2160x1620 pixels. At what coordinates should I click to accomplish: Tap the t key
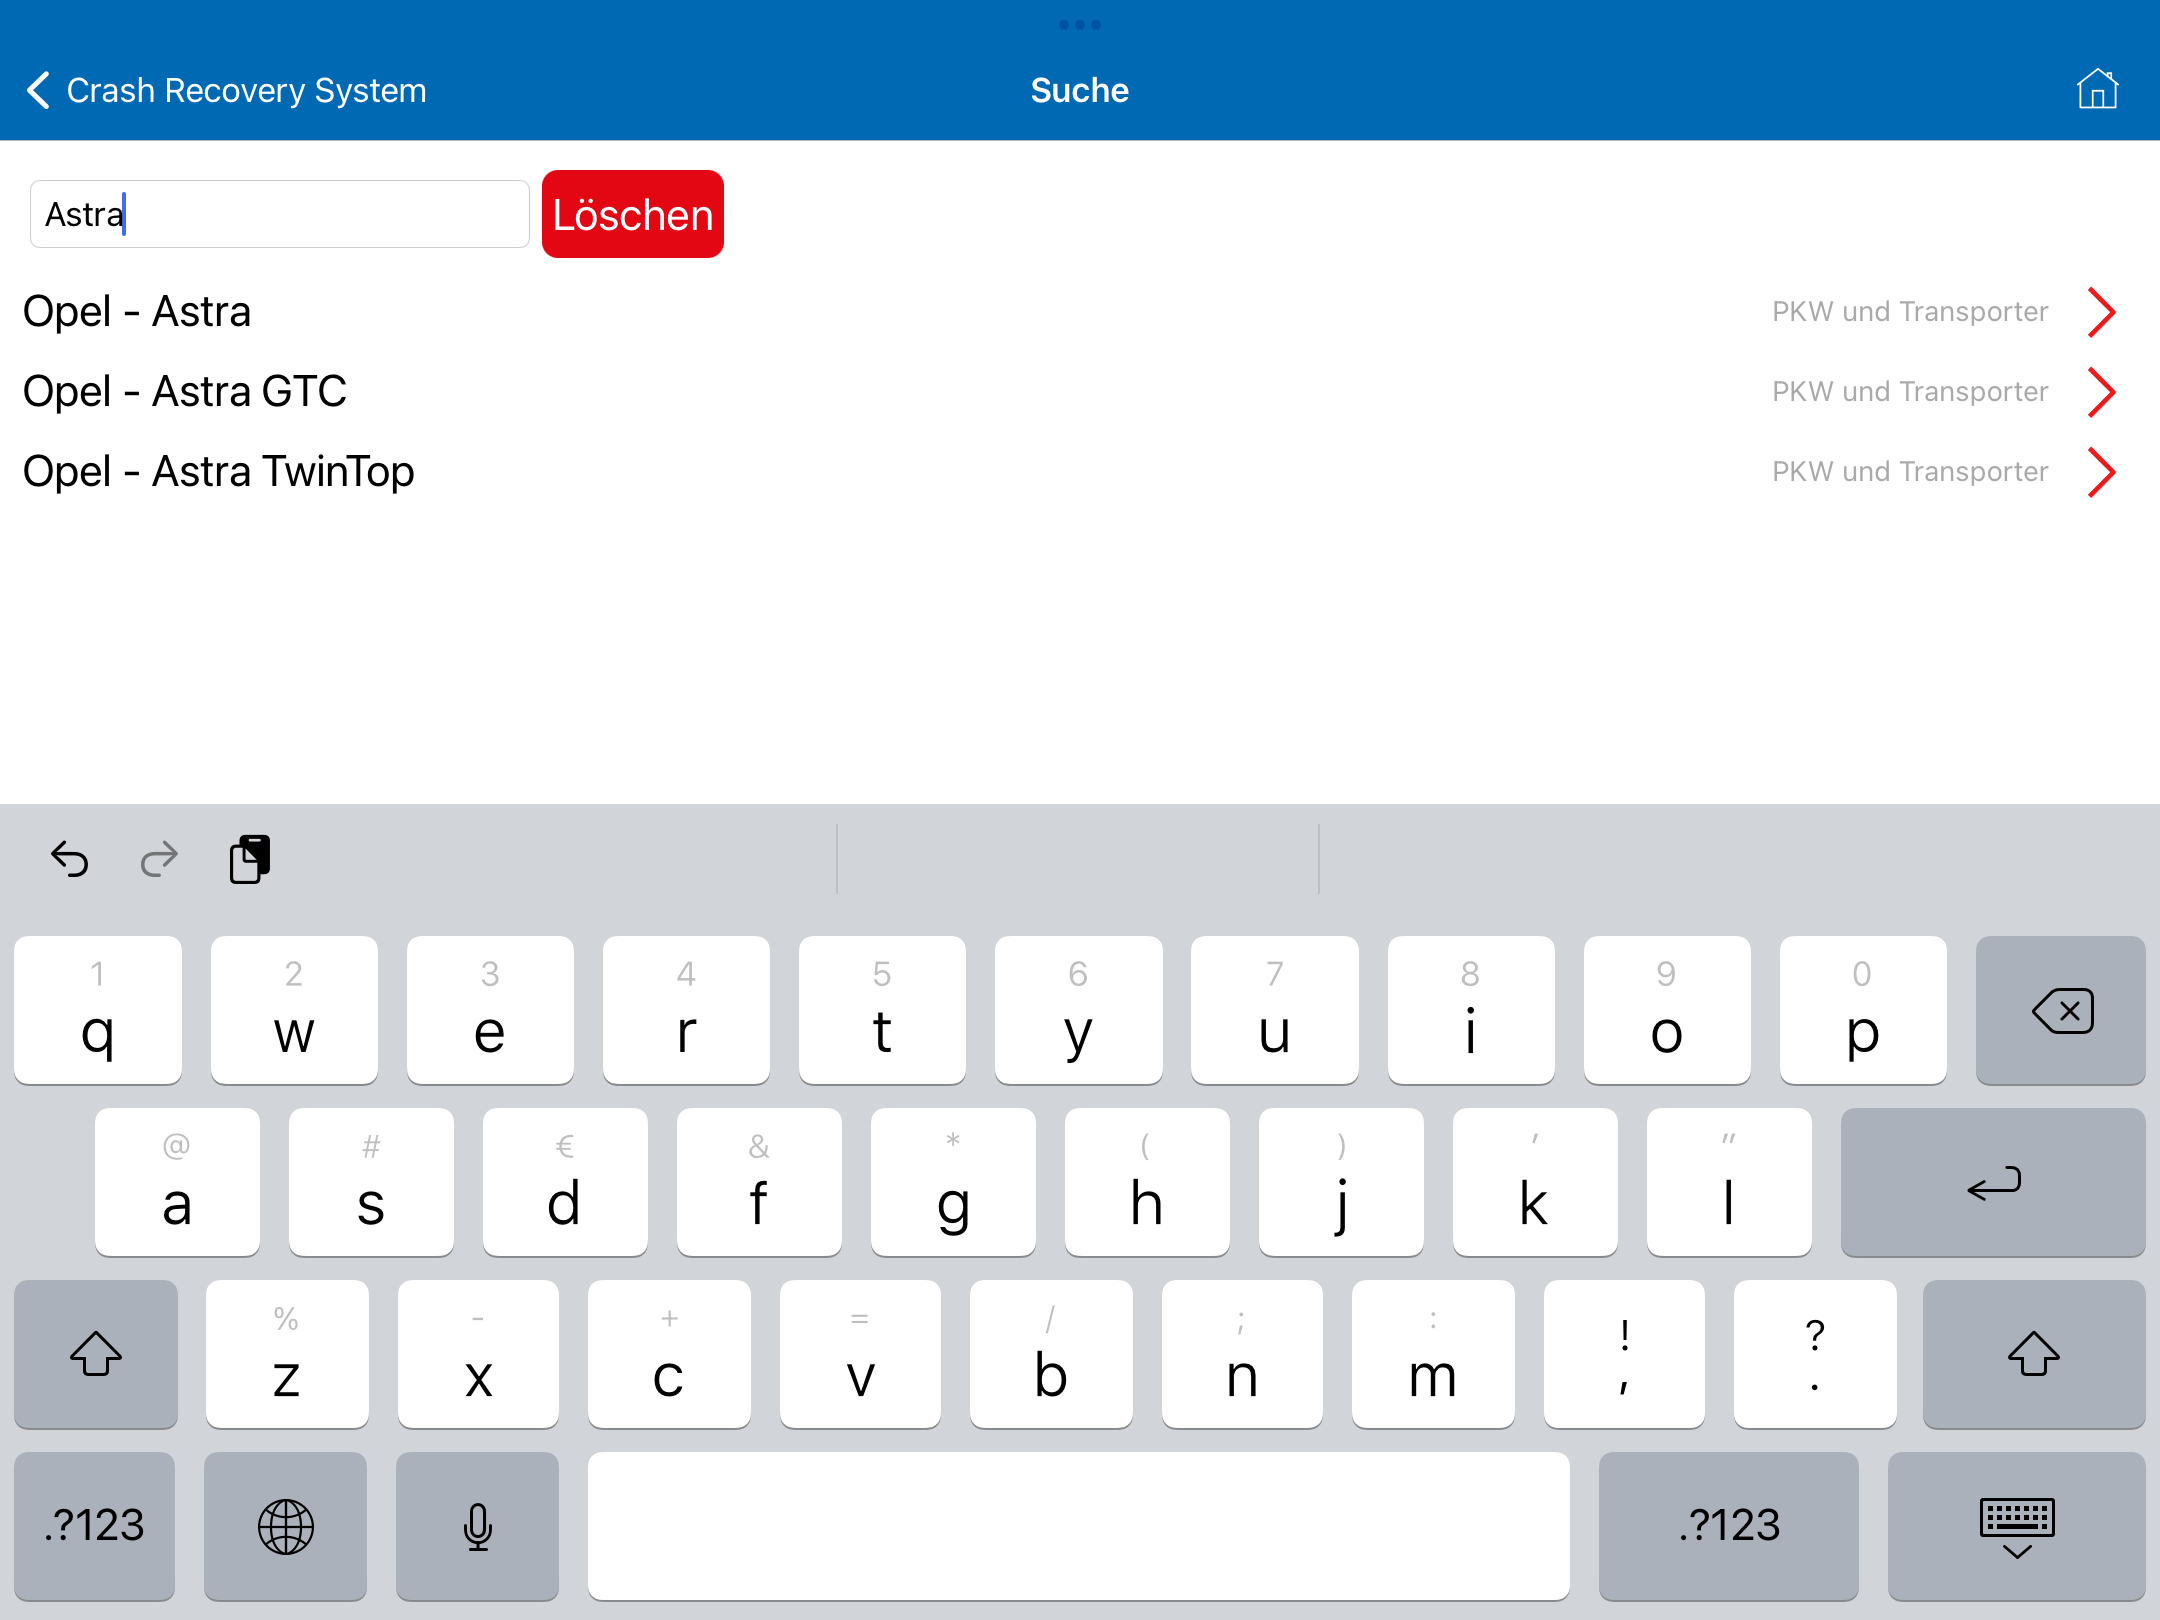pos(882,1010)
